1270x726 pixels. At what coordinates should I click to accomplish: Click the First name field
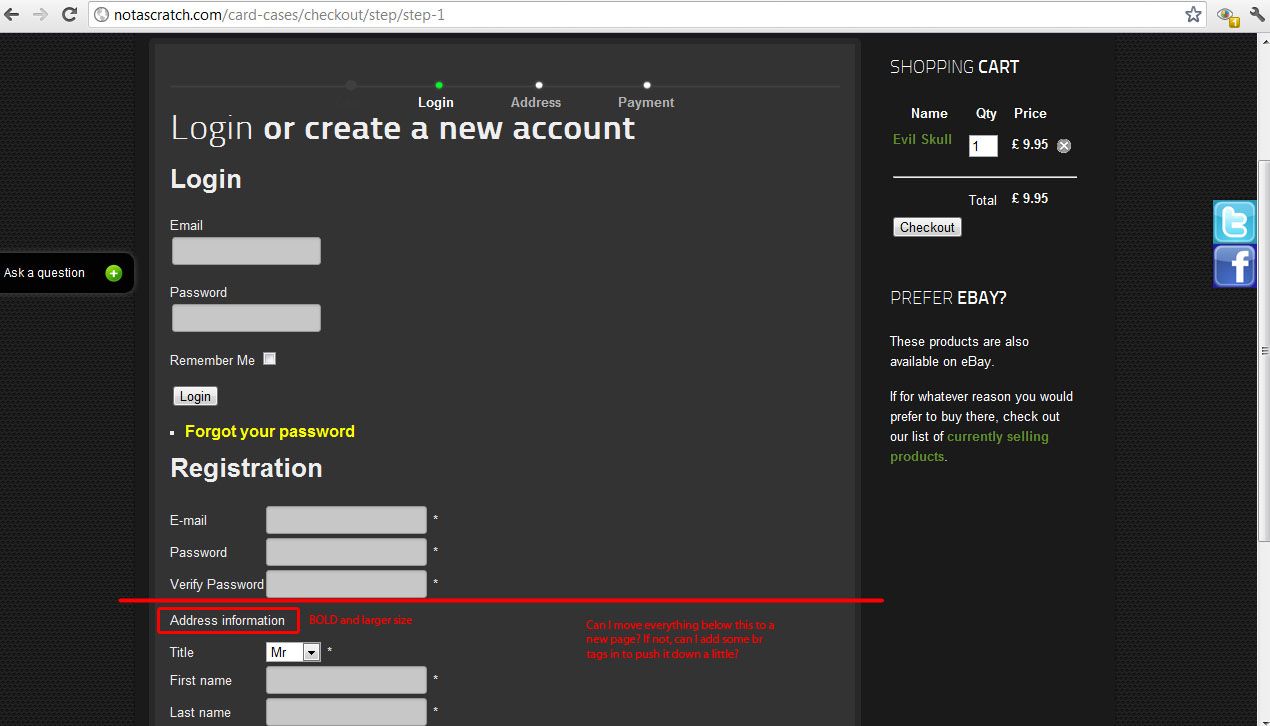pos(346,680)
